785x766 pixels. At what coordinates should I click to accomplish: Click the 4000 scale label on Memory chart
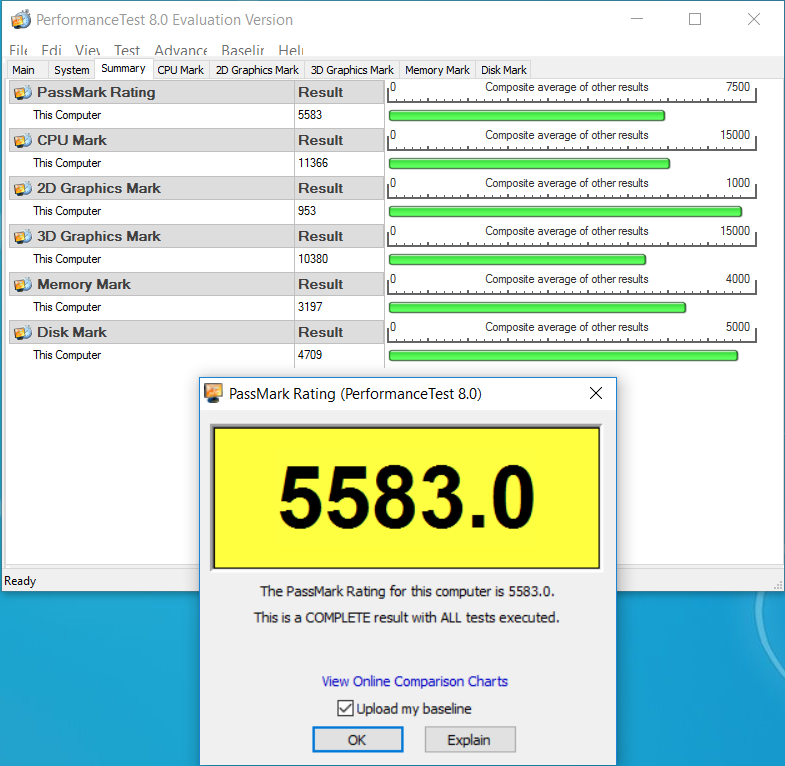pos(738,279)
